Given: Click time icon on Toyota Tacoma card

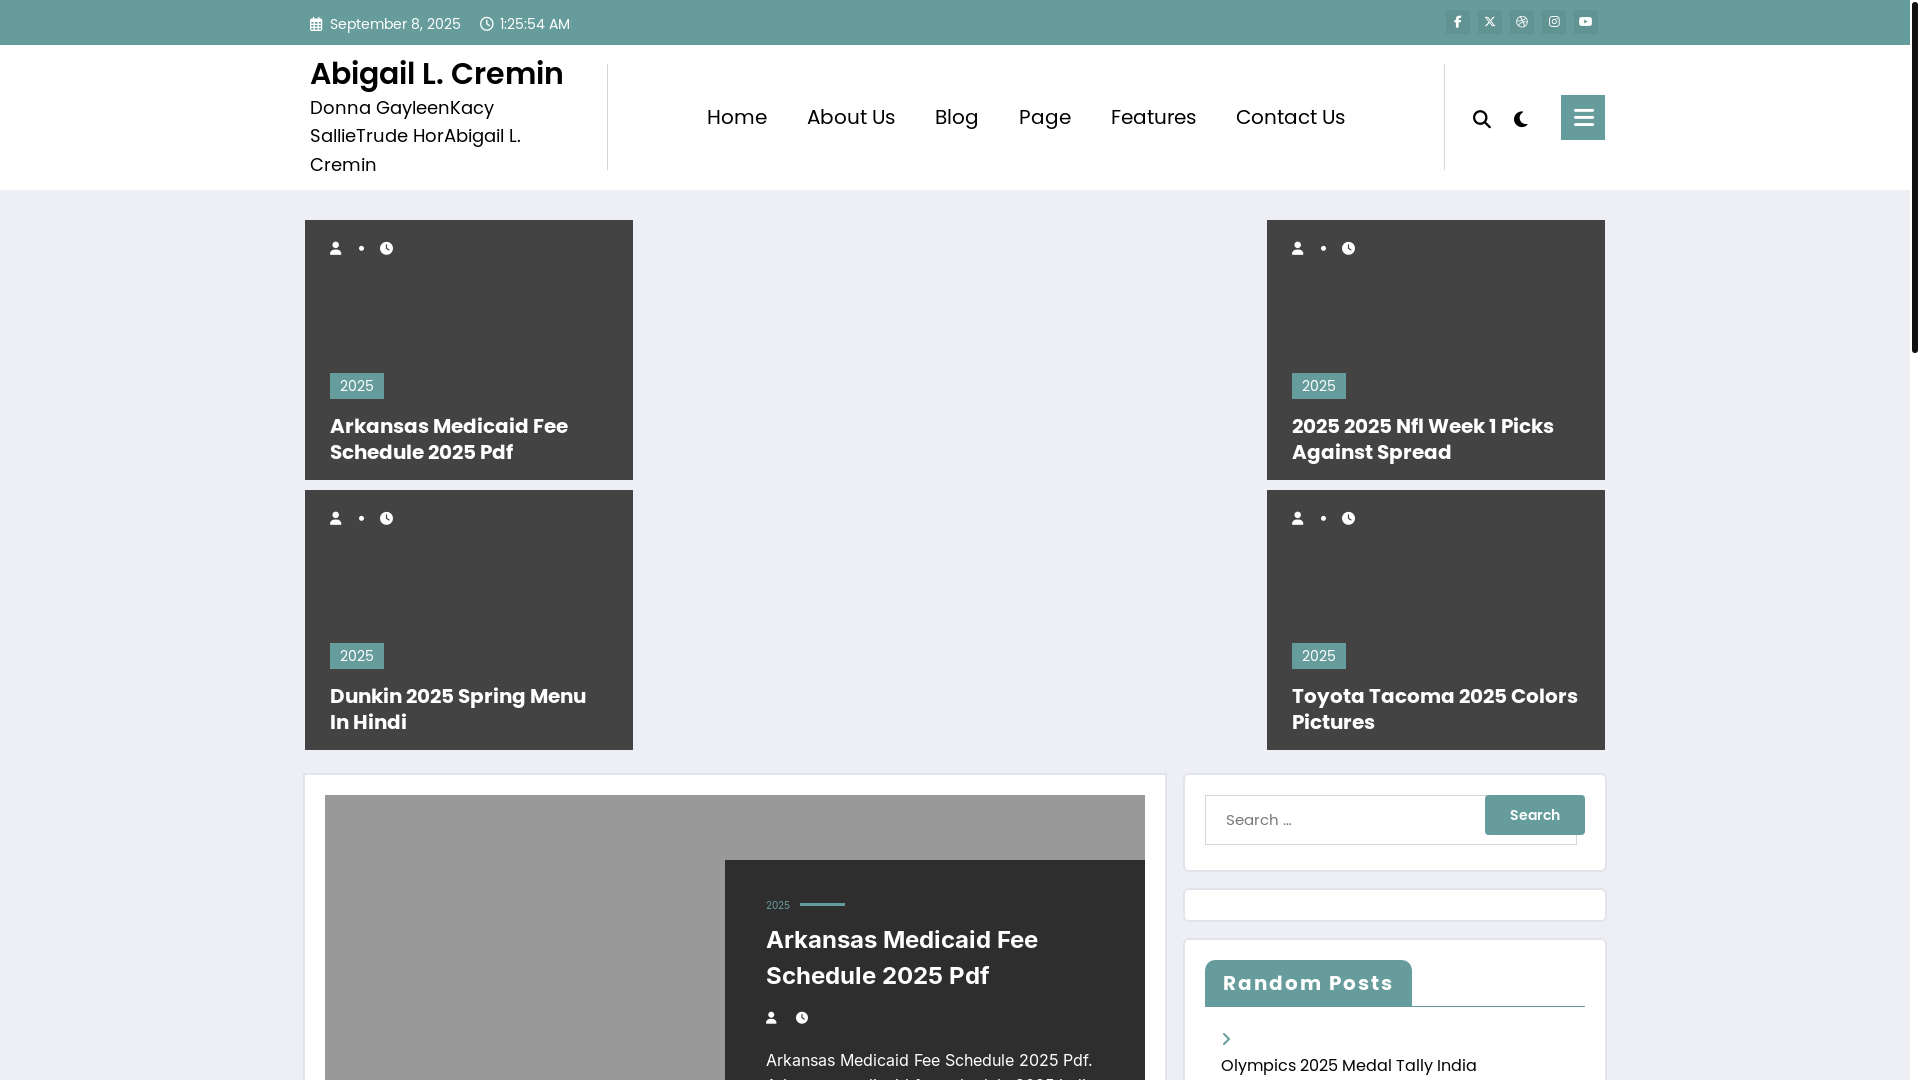Looking at the screenshot, I should [x=1349, y=518].
